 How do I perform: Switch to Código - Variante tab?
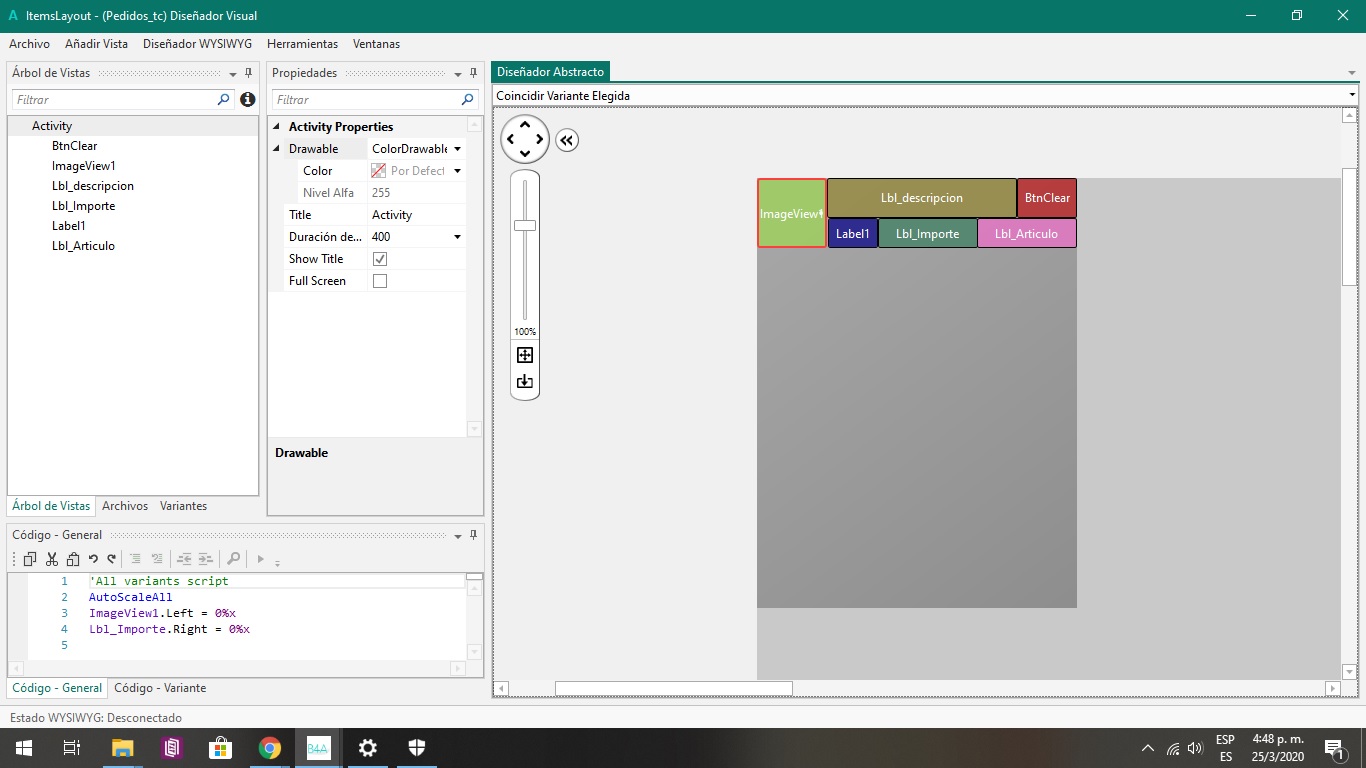click(x=160, y=688)
